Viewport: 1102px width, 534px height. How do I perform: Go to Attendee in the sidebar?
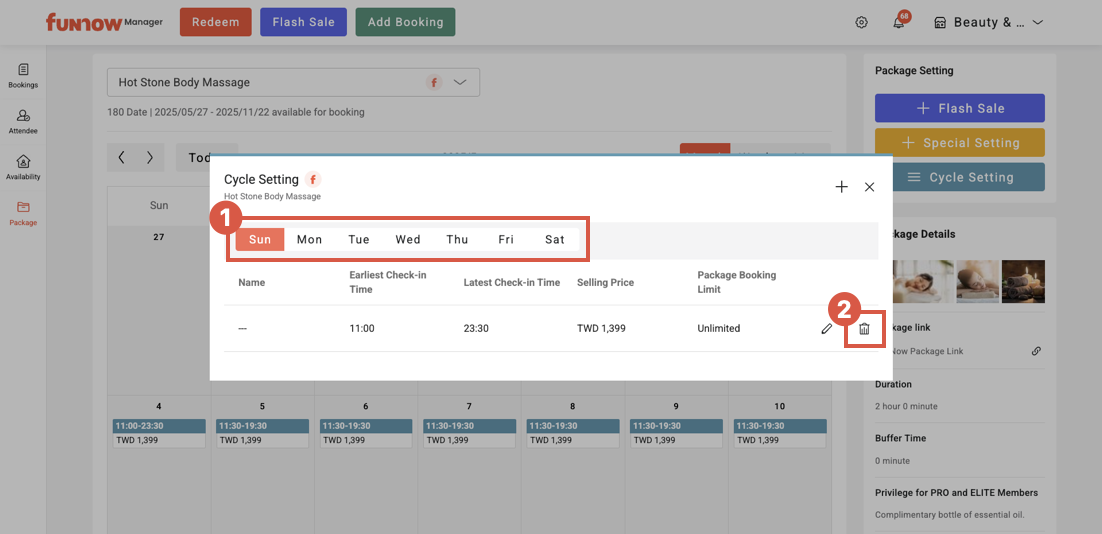23,122
